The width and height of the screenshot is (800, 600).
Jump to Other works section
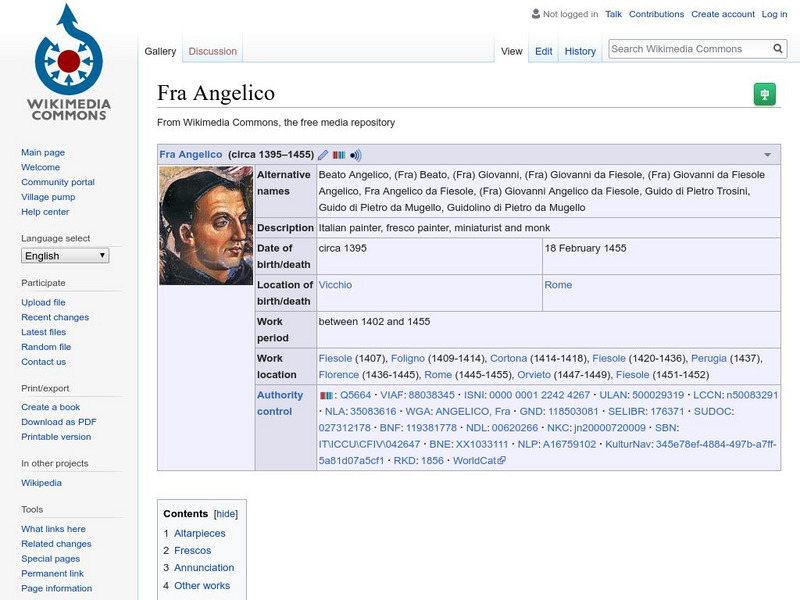[202, 585]
